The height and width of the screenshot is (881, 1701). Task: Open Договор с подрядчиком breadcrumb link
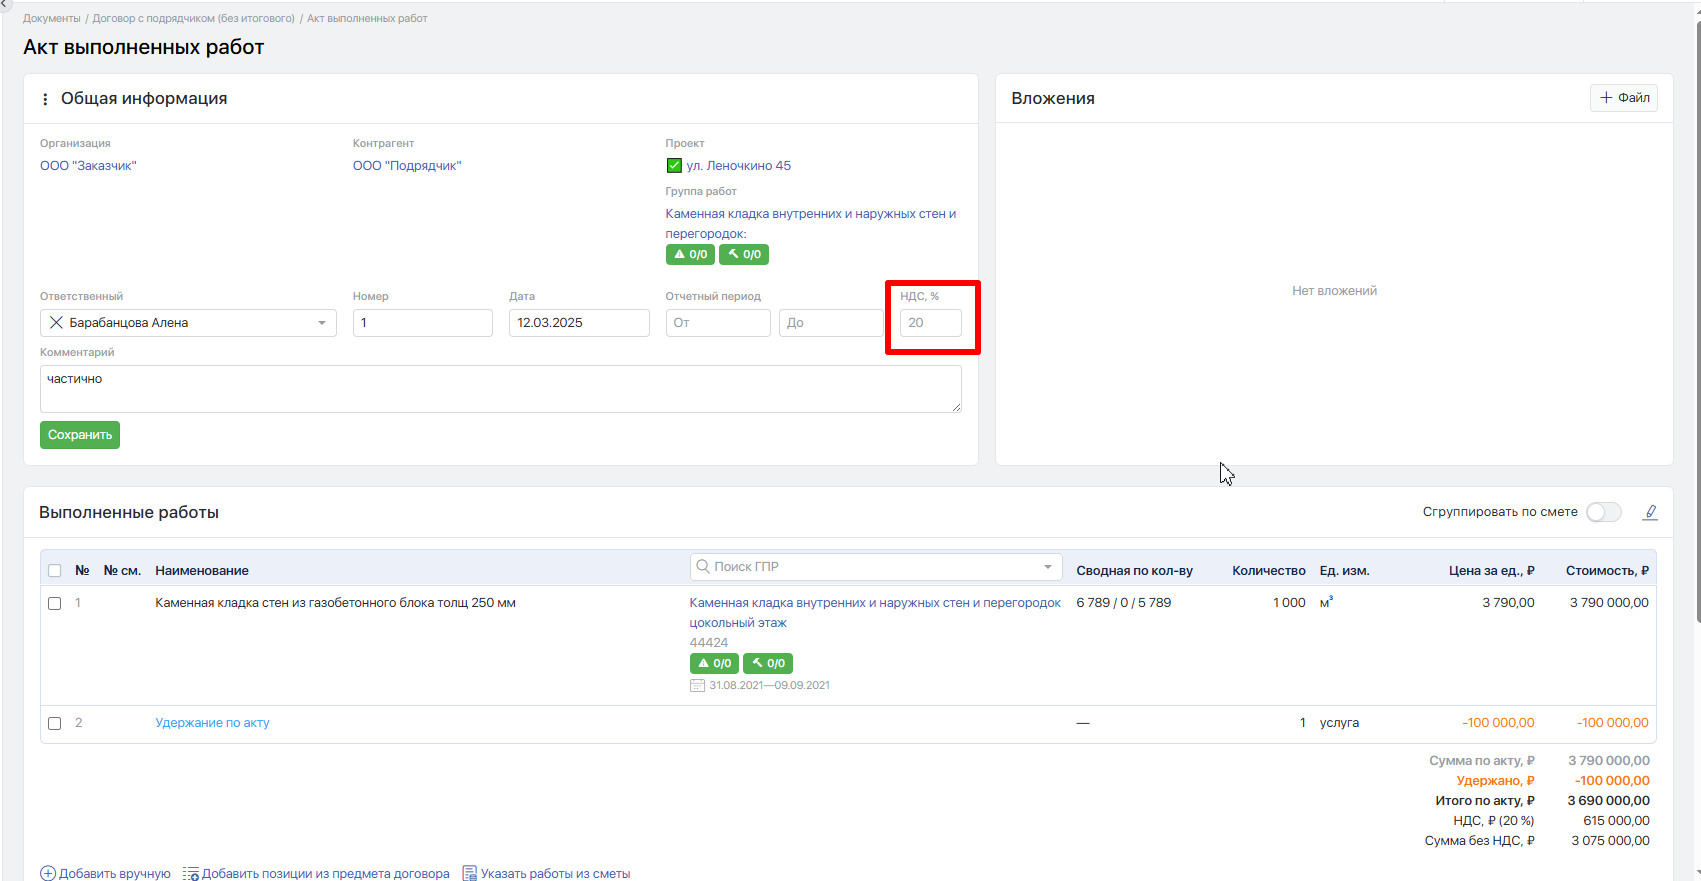pyautogui.click(x=193, y=18)
